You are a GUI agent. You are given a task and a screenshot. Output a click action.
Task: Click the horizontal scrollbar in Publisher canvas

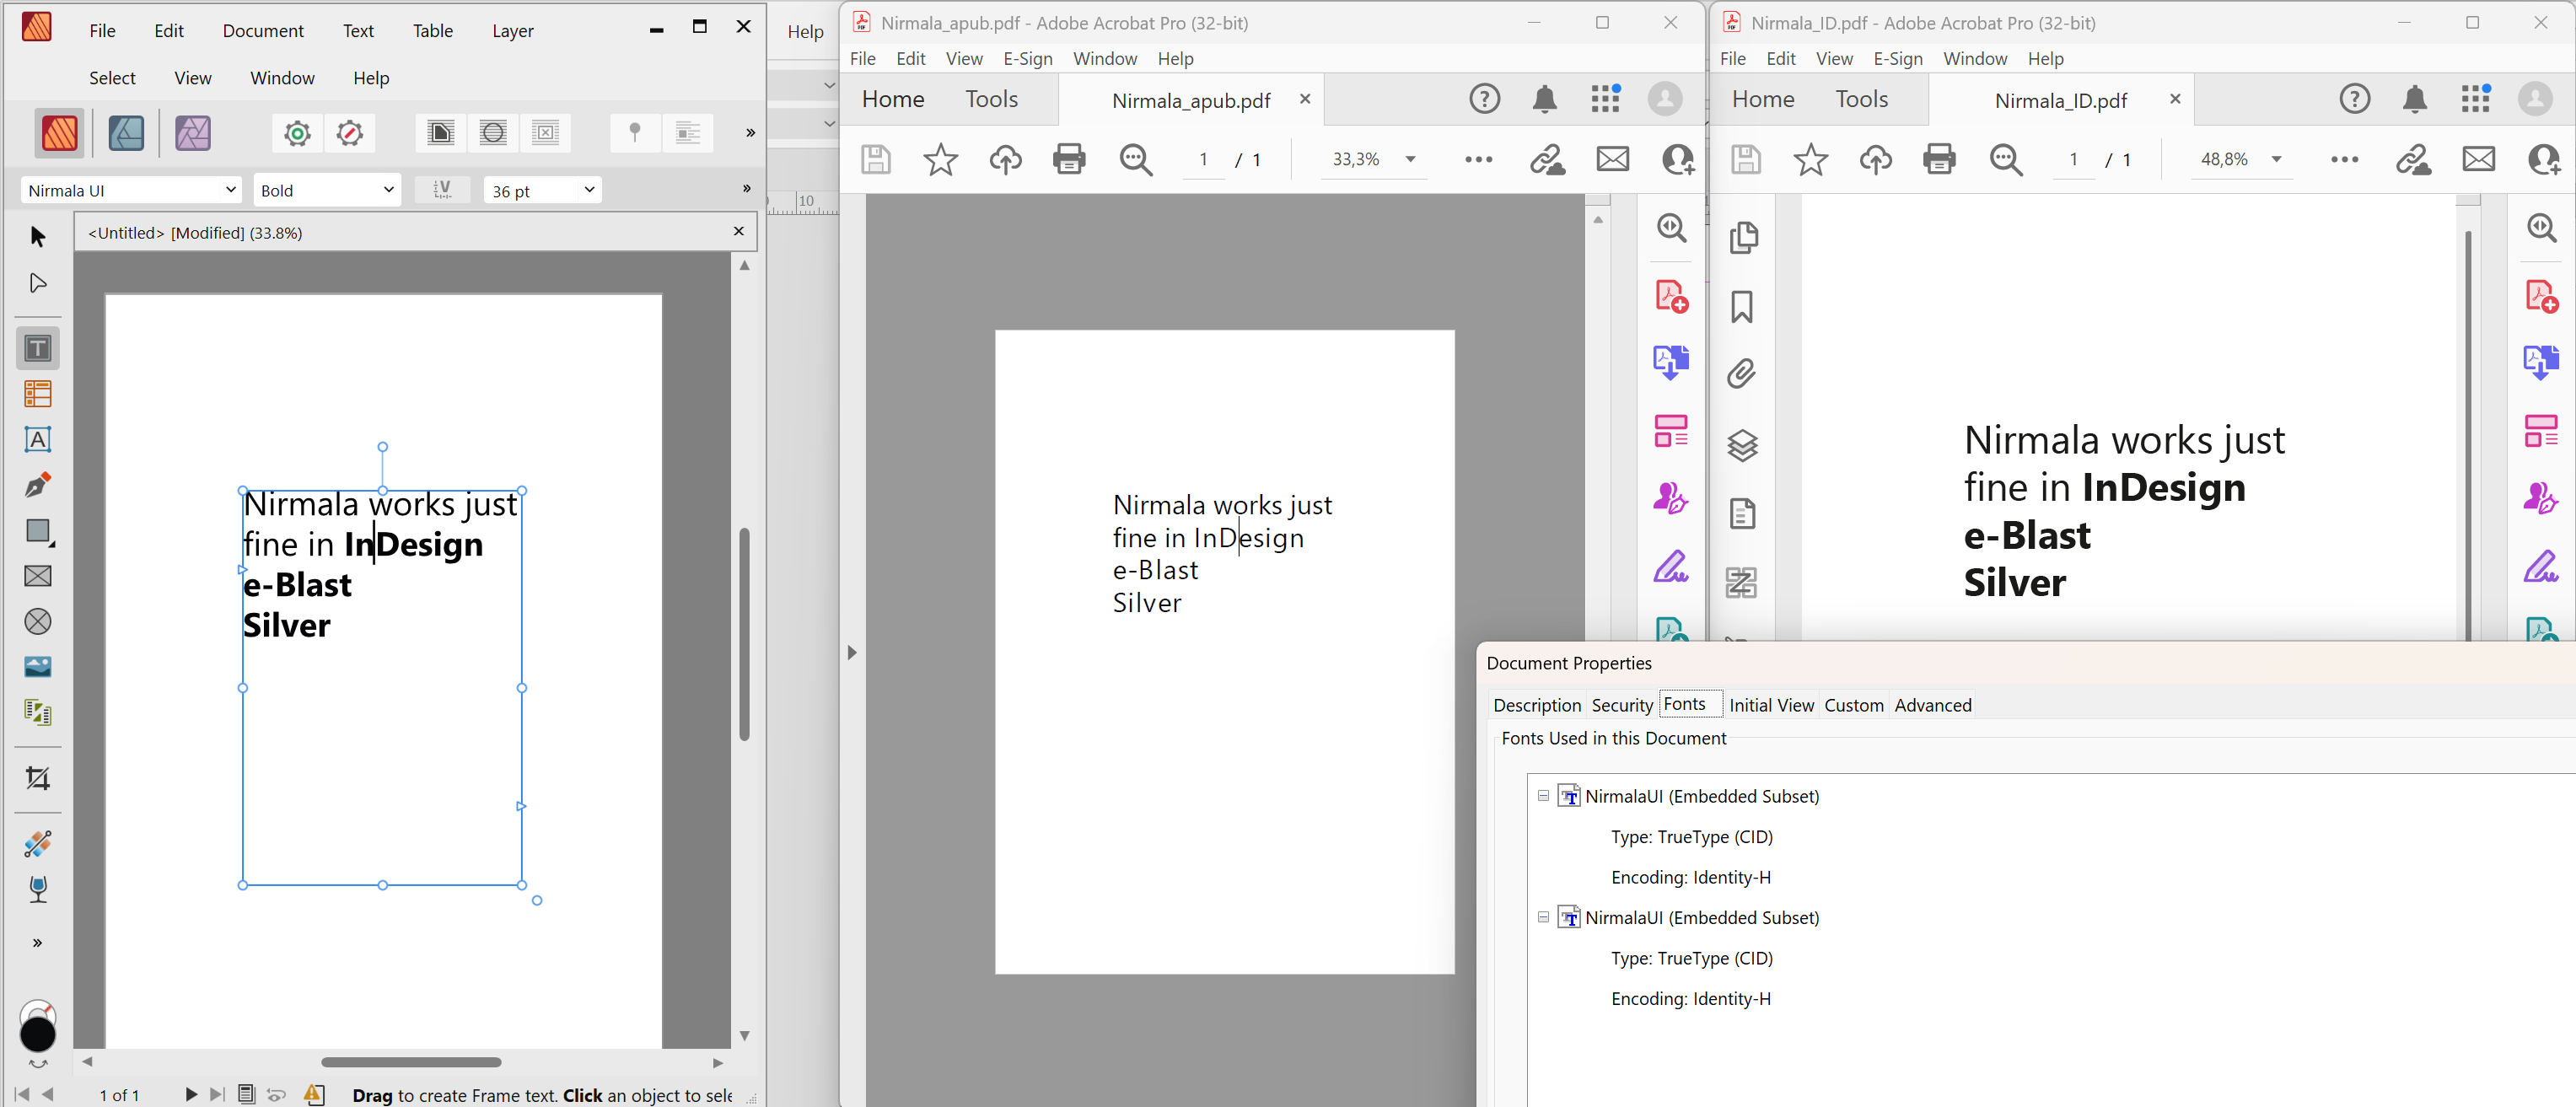click(x=411, y=1061)
